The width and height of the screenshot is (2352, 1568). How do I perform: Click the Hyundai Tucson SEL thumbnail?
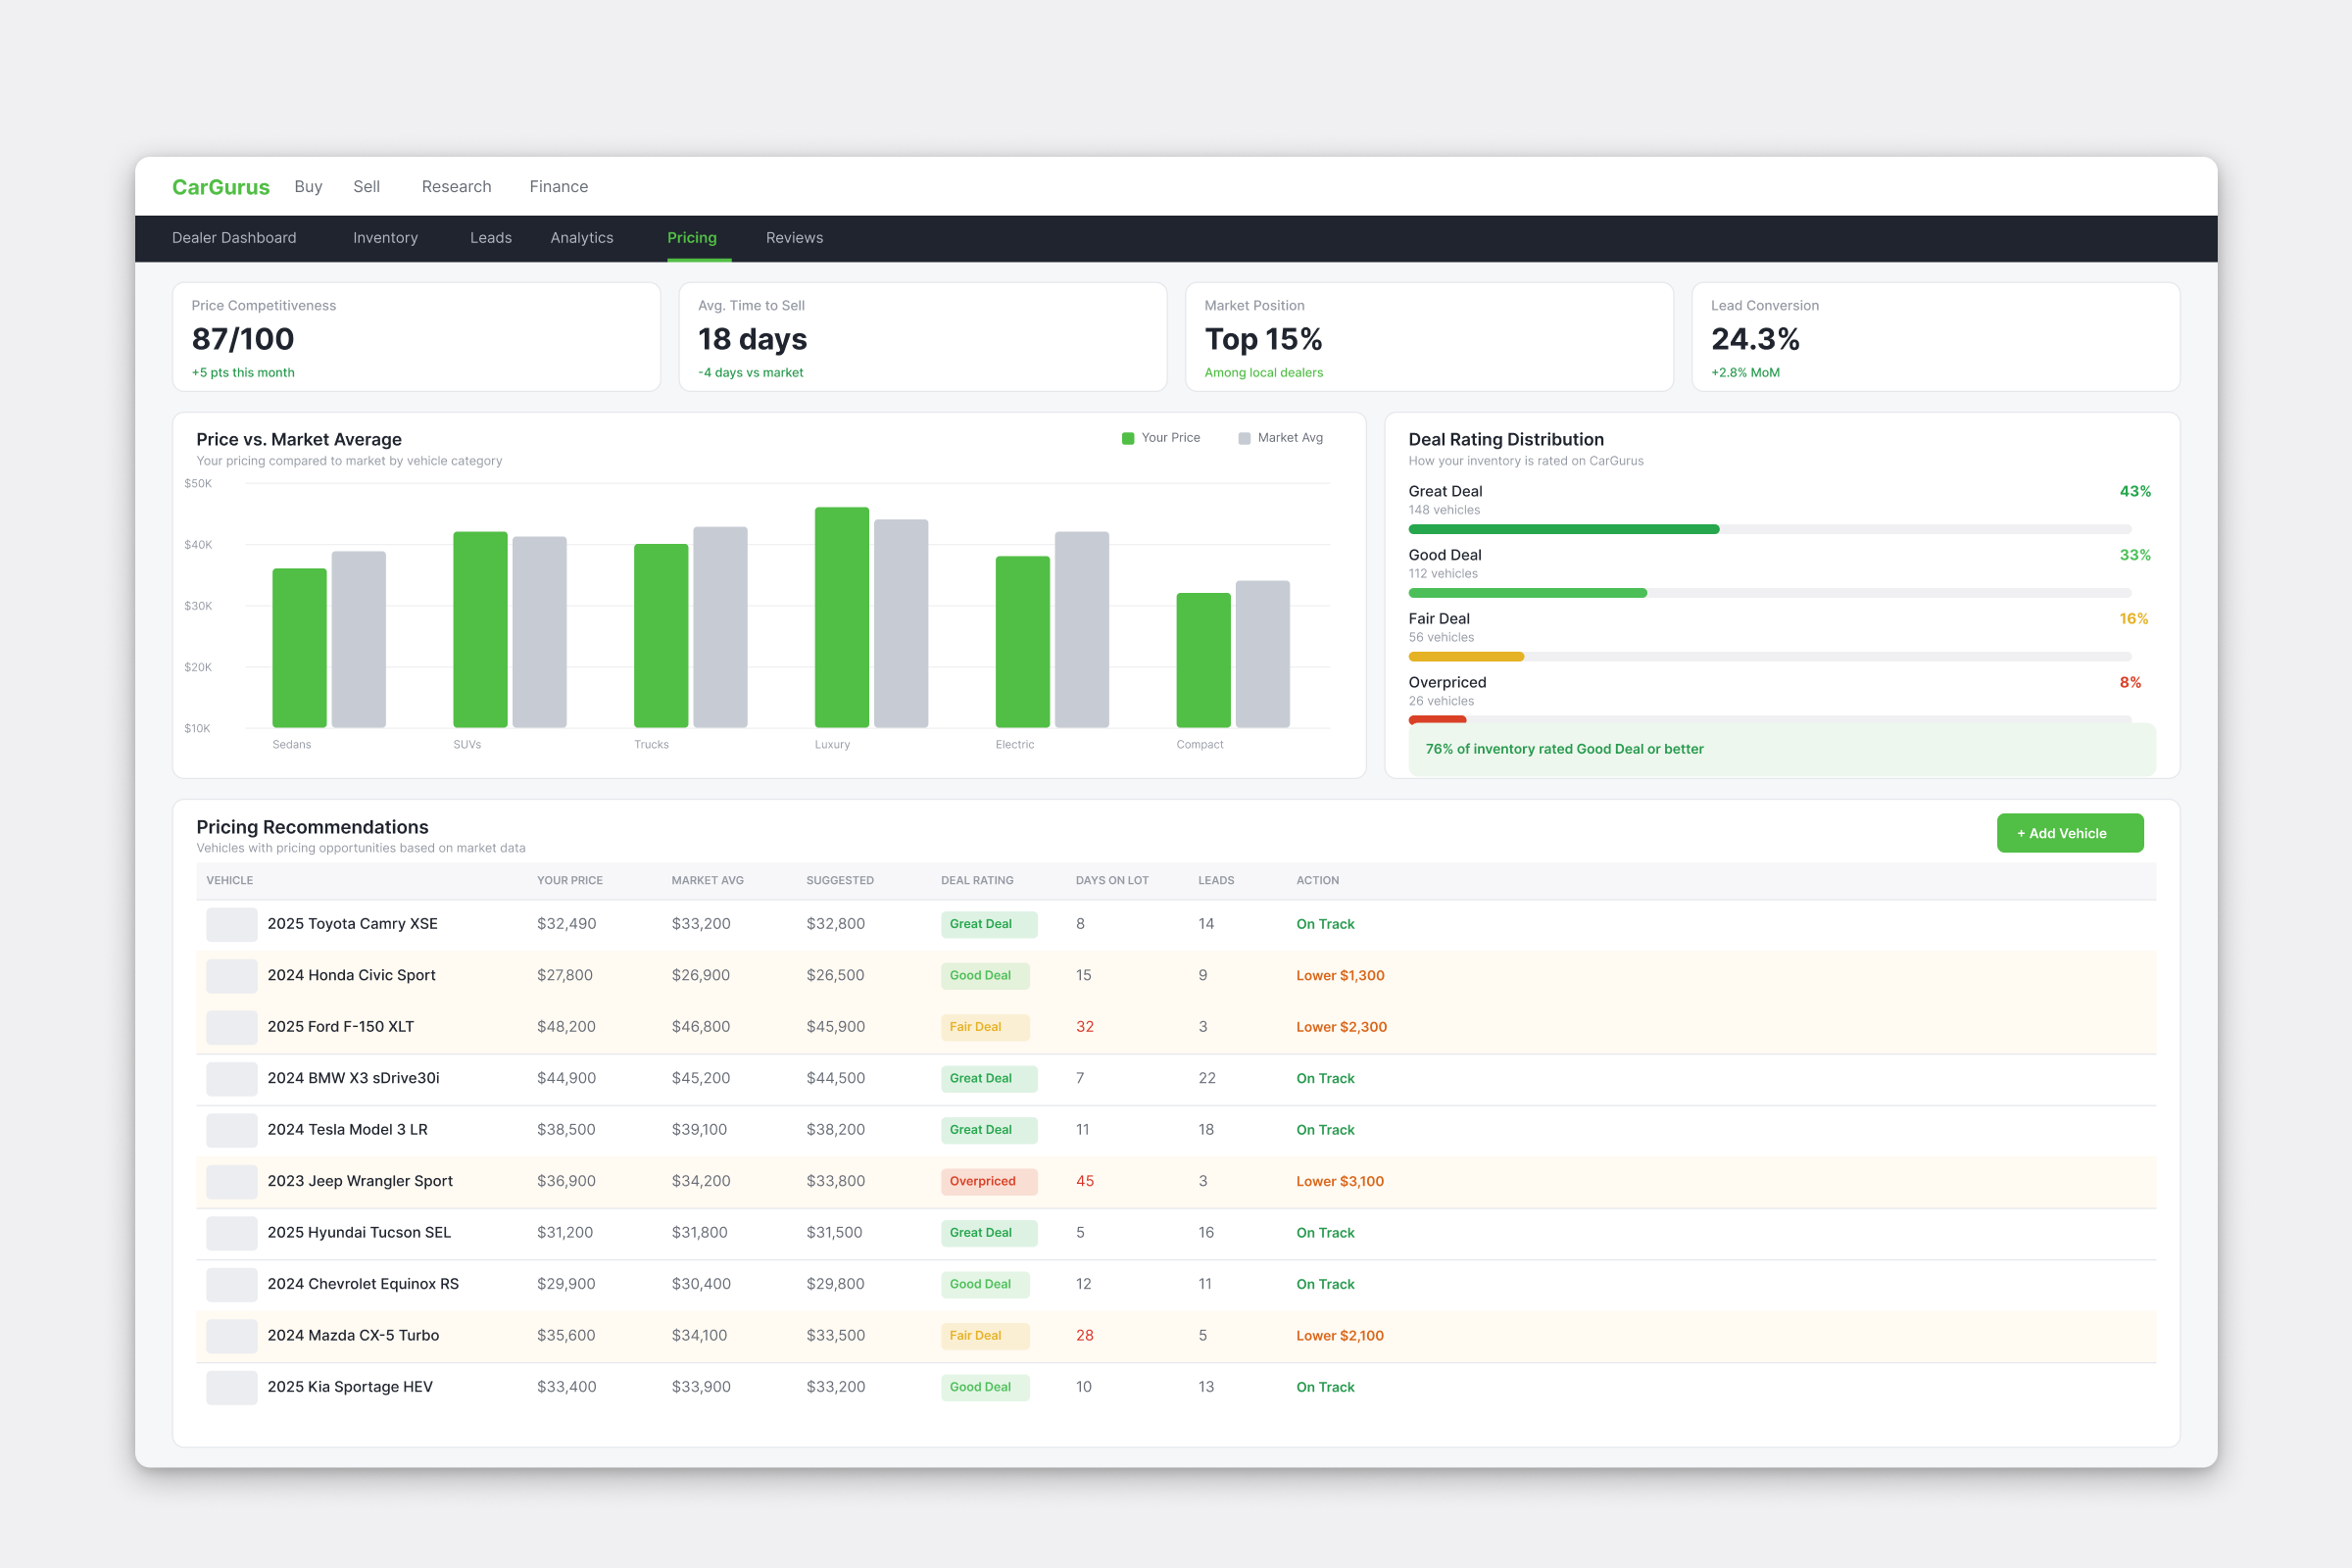232,1233
